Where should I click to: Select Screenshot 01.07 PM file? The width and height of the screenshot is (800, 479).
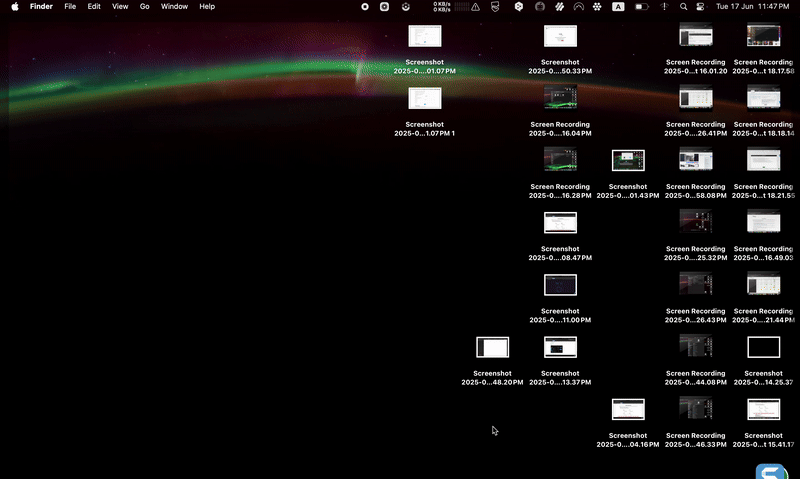(x=424, y=49)
